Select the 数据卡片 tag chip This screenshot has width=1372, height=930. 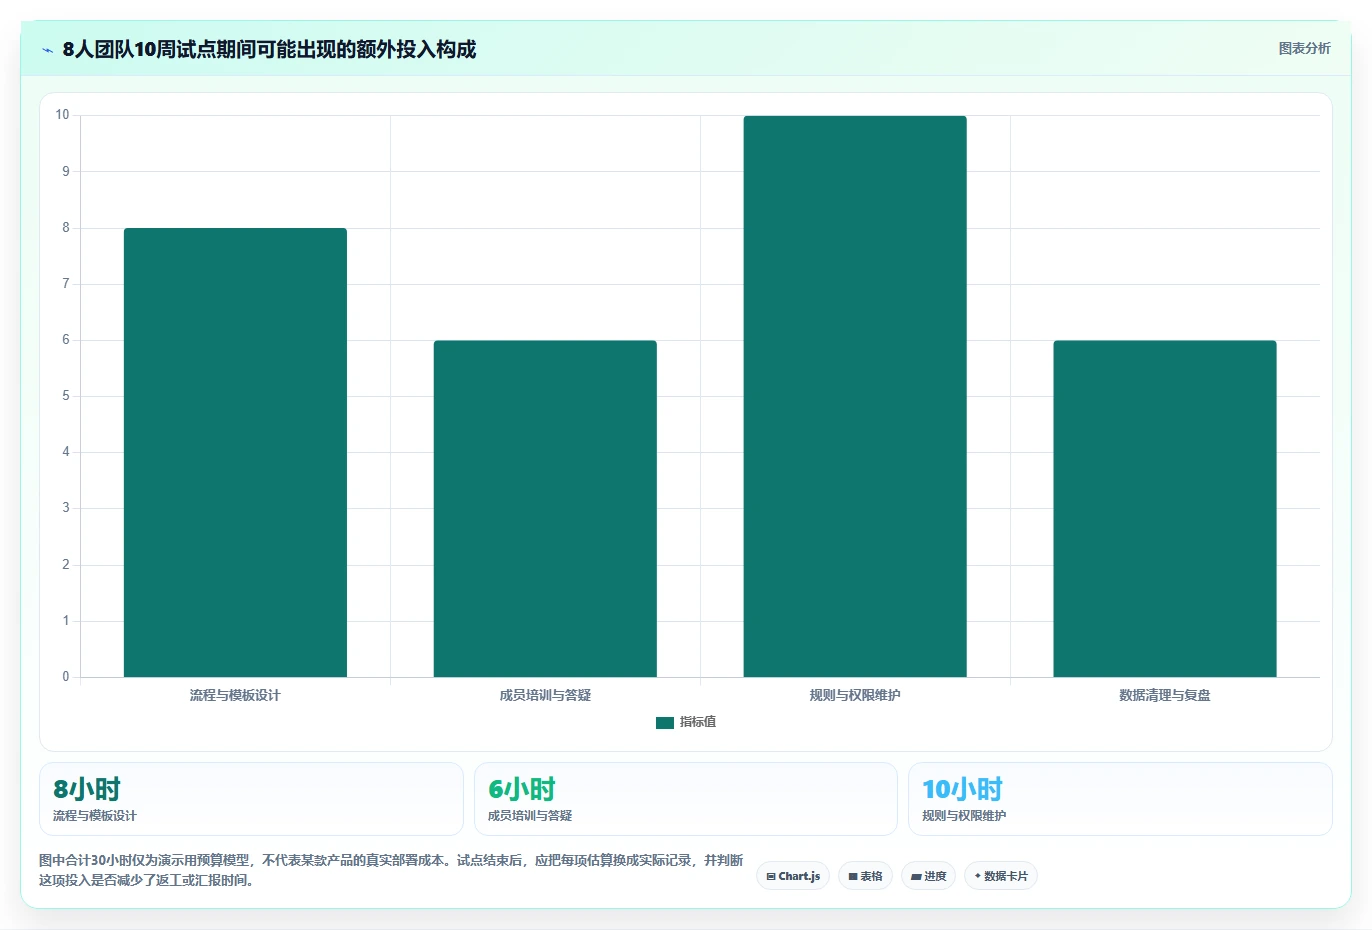point(1001,876)
